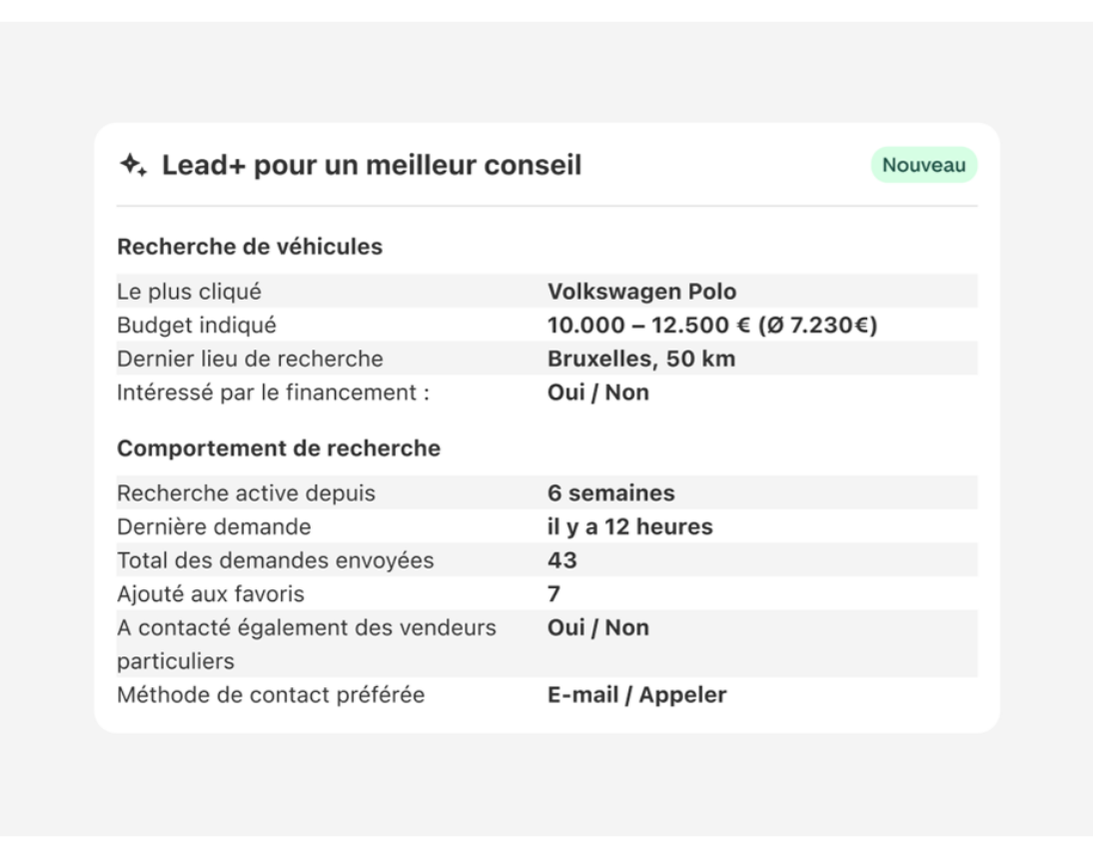Select the Intéressé par le financement label
The height and width of the screenshot is (859, 1093).
click(272, 392)
